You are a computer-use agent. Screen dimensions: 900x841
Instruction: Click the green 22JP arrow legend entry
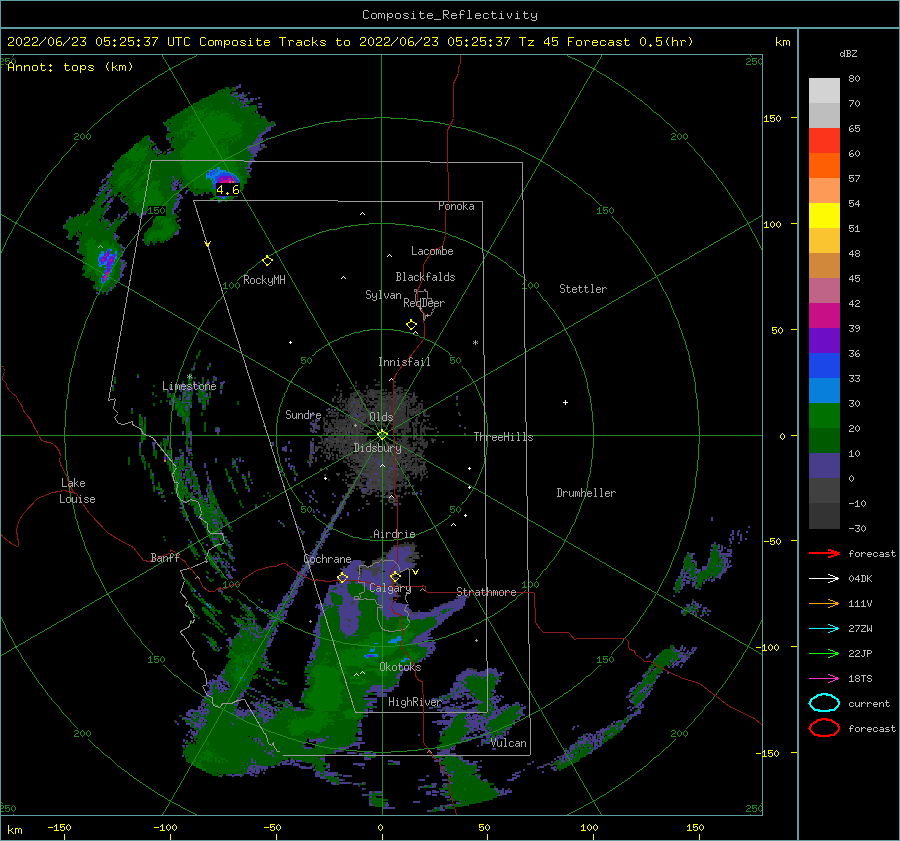pyautogui.click(x=824, y=653)
